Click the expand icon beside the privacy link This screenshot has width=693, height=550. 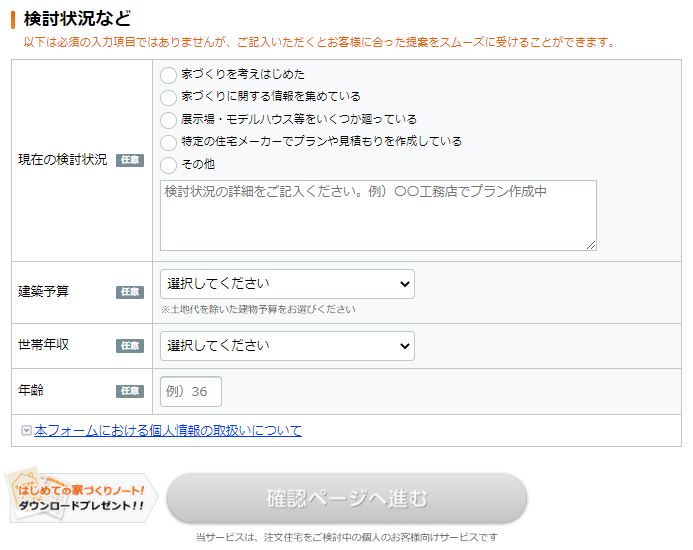[x=26, y=431]
